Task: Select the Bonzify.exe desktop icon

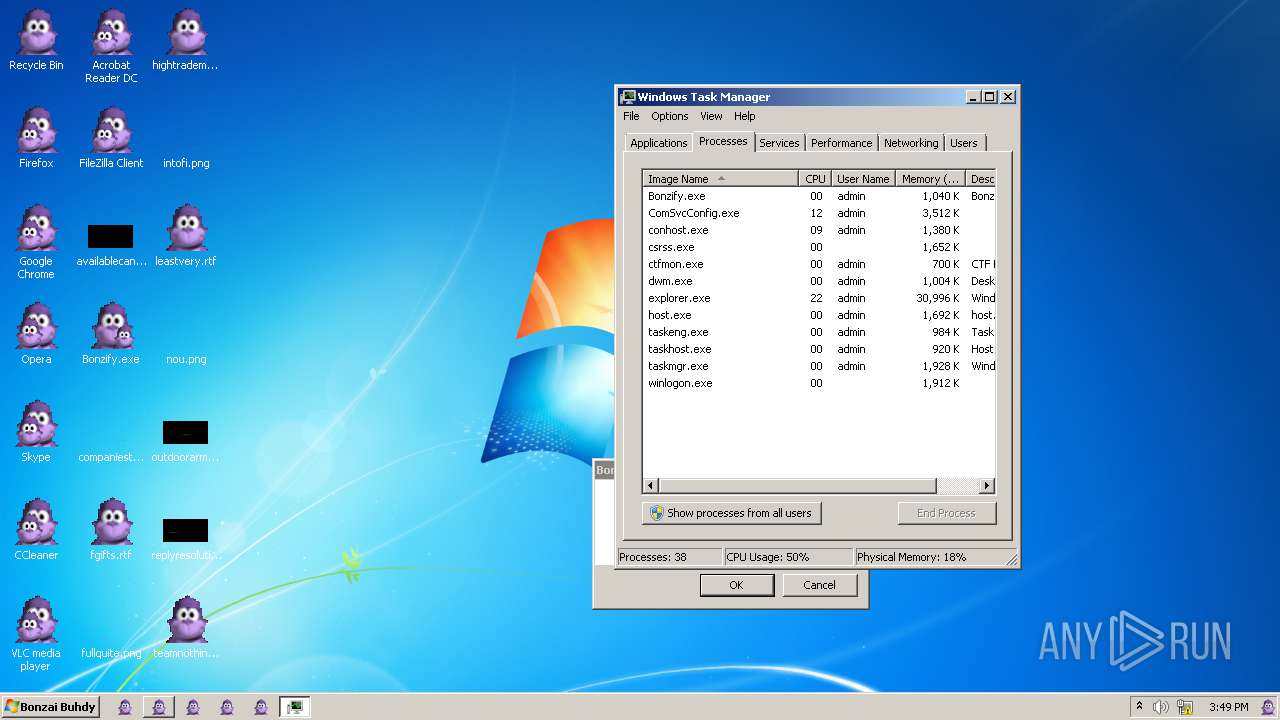Action: (111, 335)
